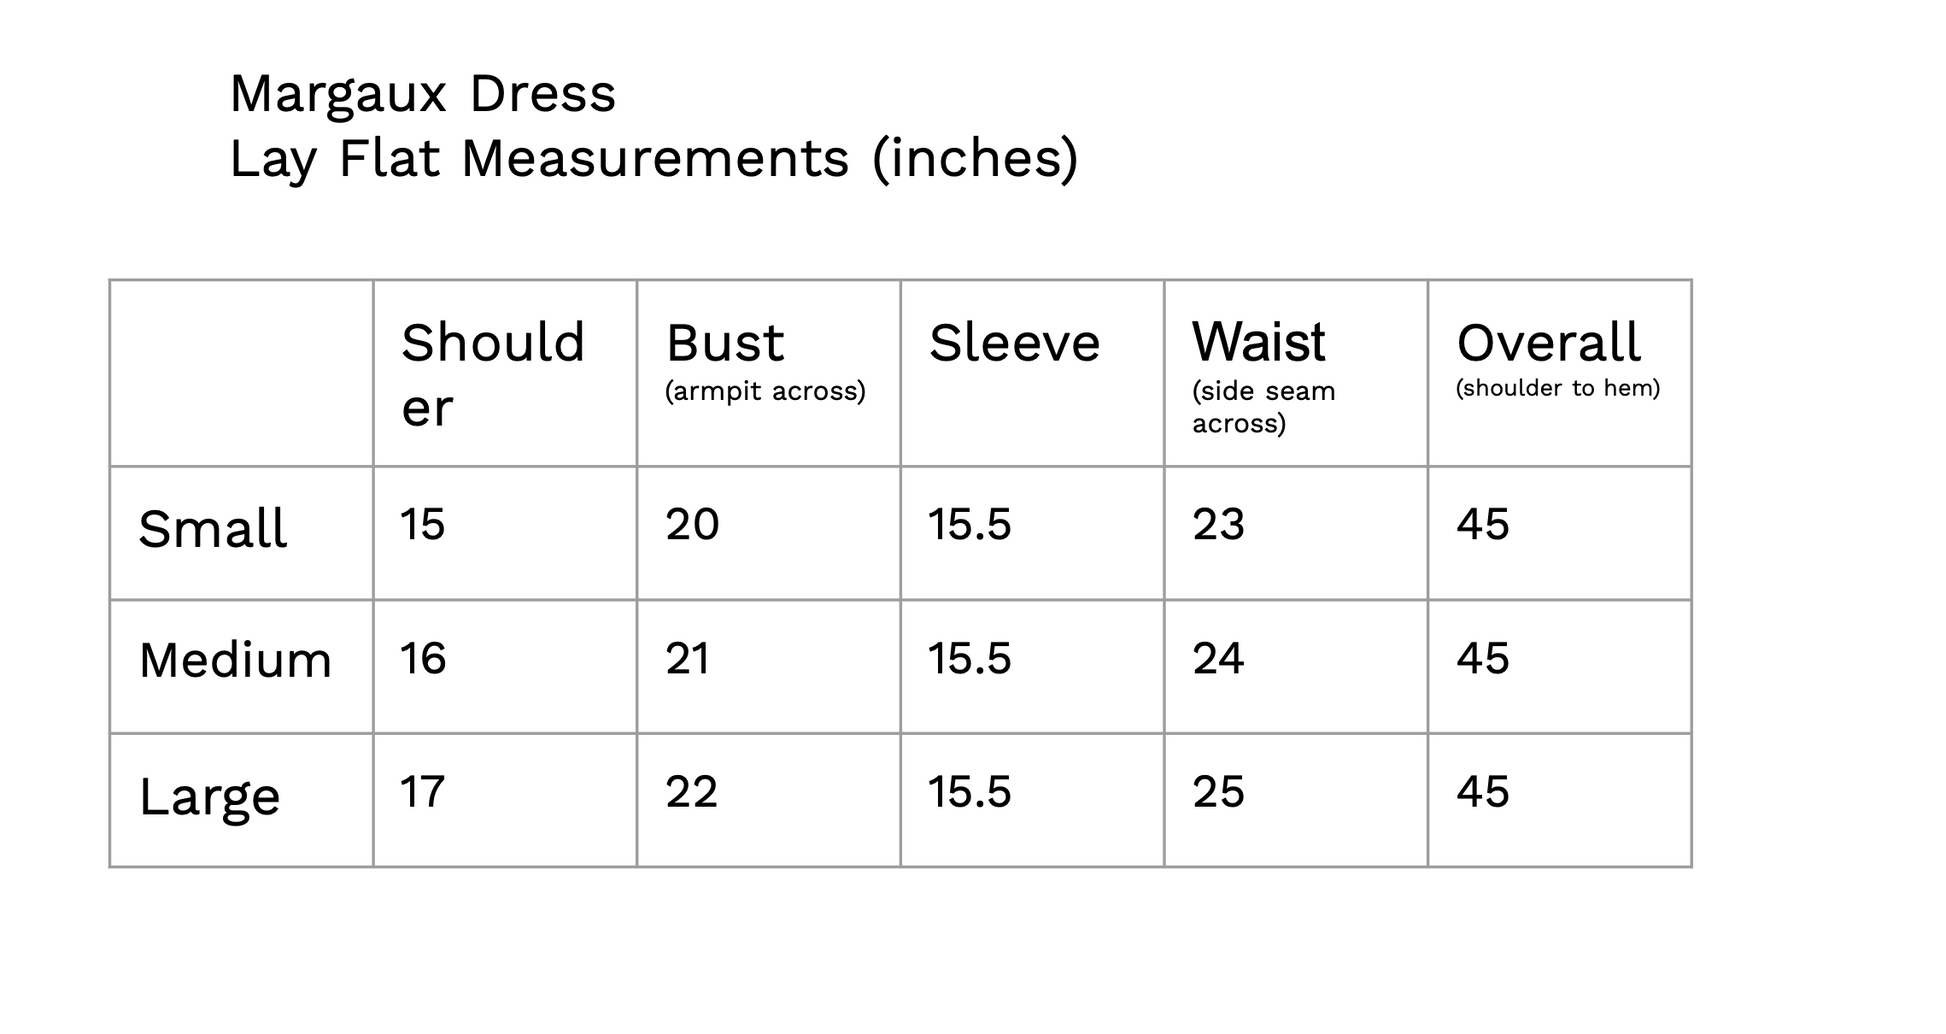Click the Small row label

tap(213, 529)
